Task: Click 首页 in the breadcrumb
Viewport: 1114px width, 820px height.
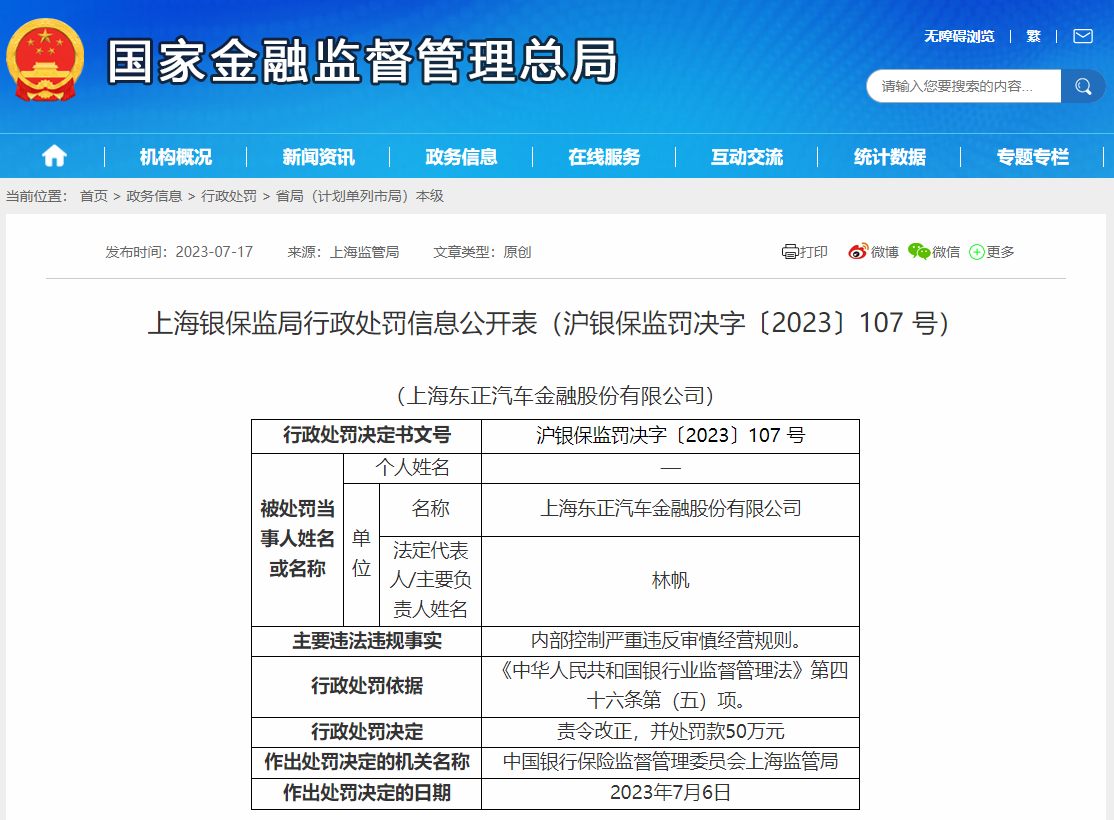Action: (94, 196)
